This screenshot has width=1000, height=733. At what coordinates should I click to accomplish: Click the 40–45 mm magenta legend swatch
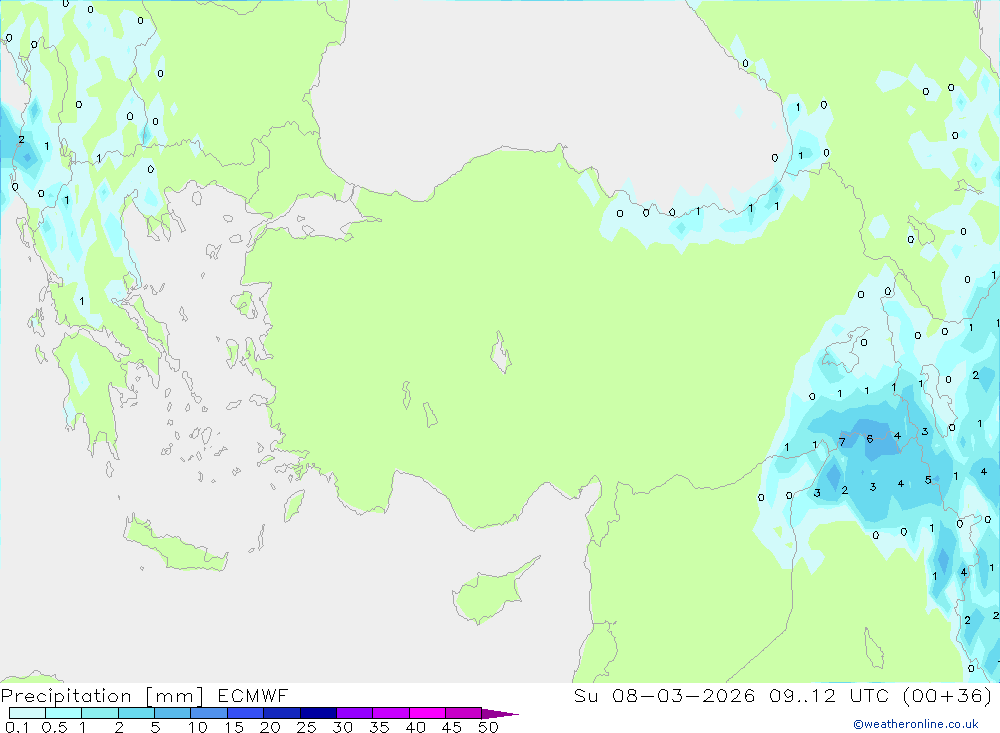[x=427, y=713]
